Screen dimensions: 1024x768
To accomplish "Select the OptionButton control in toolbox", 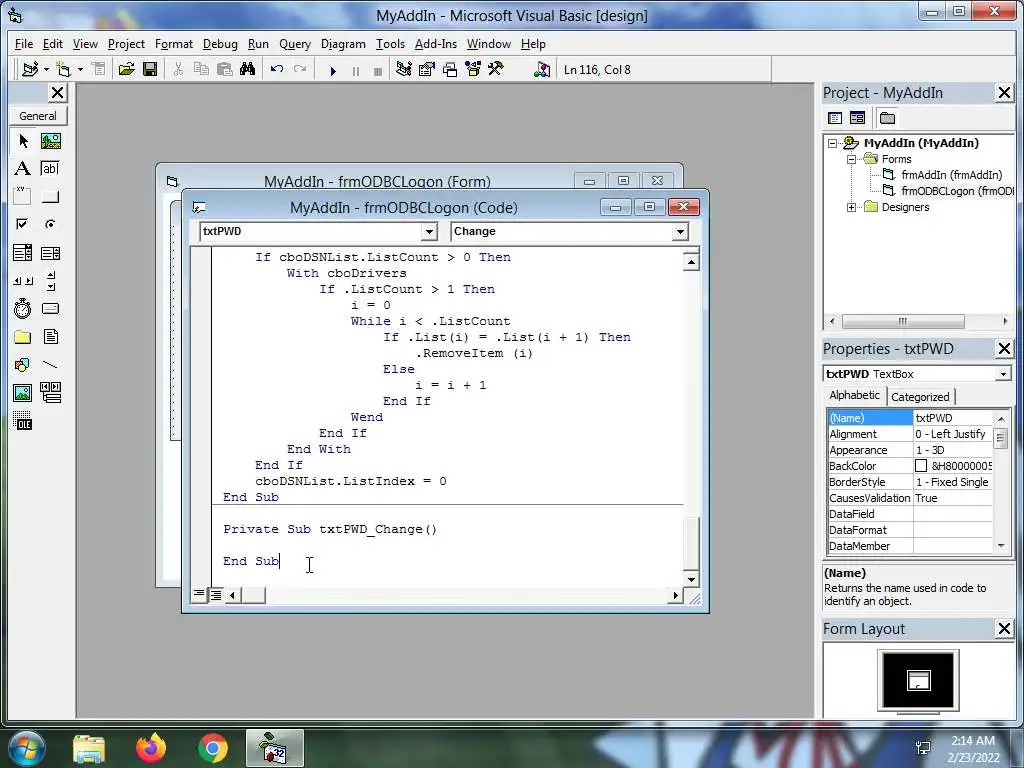I will (x=50, y=224).
